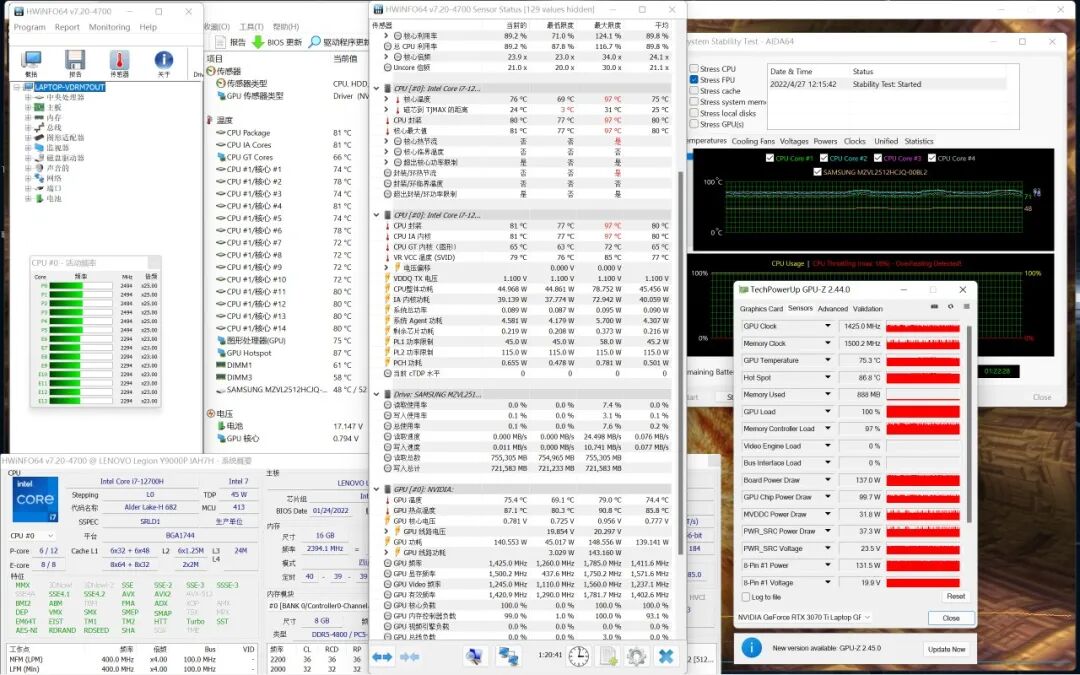Viewport: 1080px width, 675px height.
Task: Click the blue X icon in sensor toolbar
Action: 665,656
